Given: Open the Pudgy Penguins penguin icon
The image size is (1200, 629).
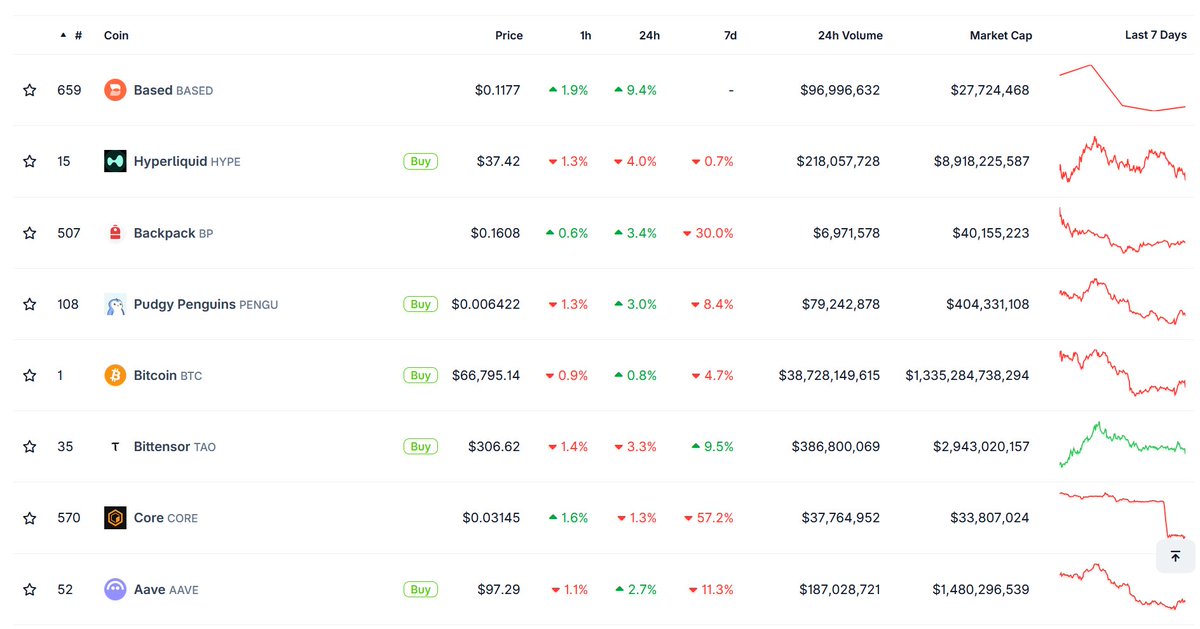Looking at the screenshot, I should 115,304.
